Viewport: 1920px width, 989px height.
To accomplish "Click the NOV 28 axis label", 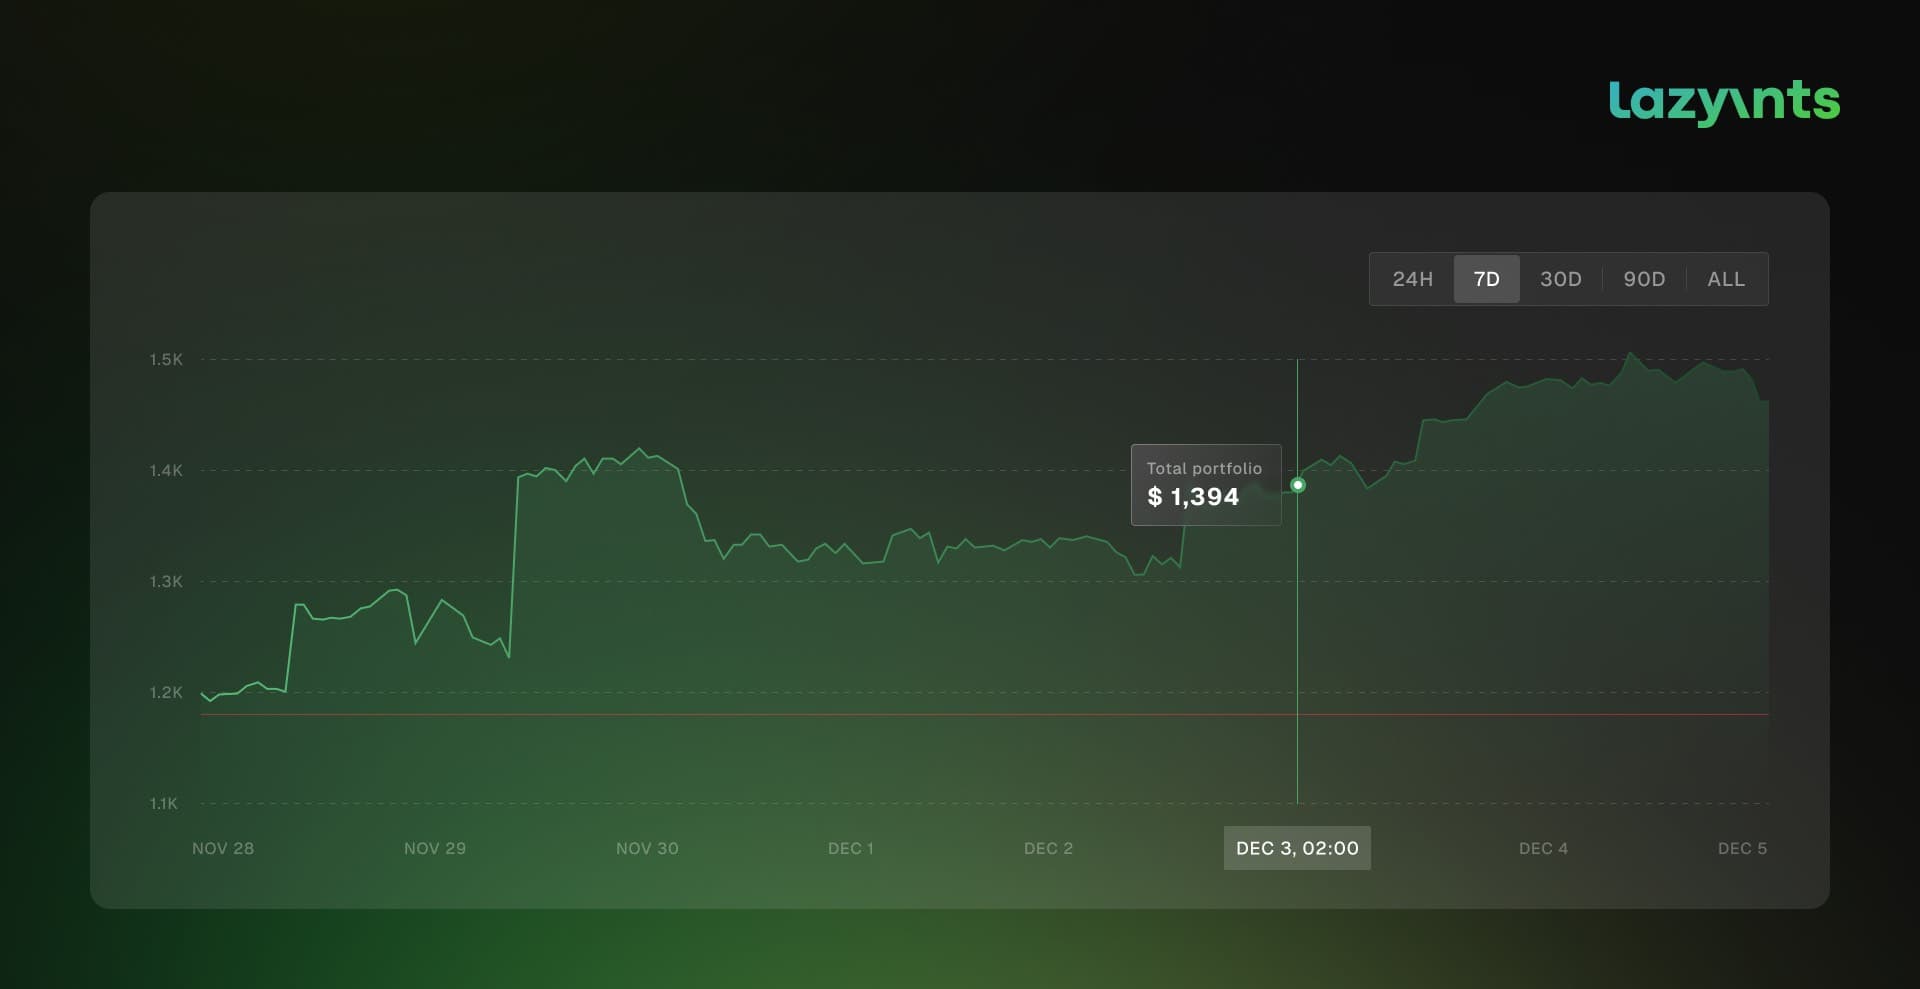I will click(x=223, y=848).
